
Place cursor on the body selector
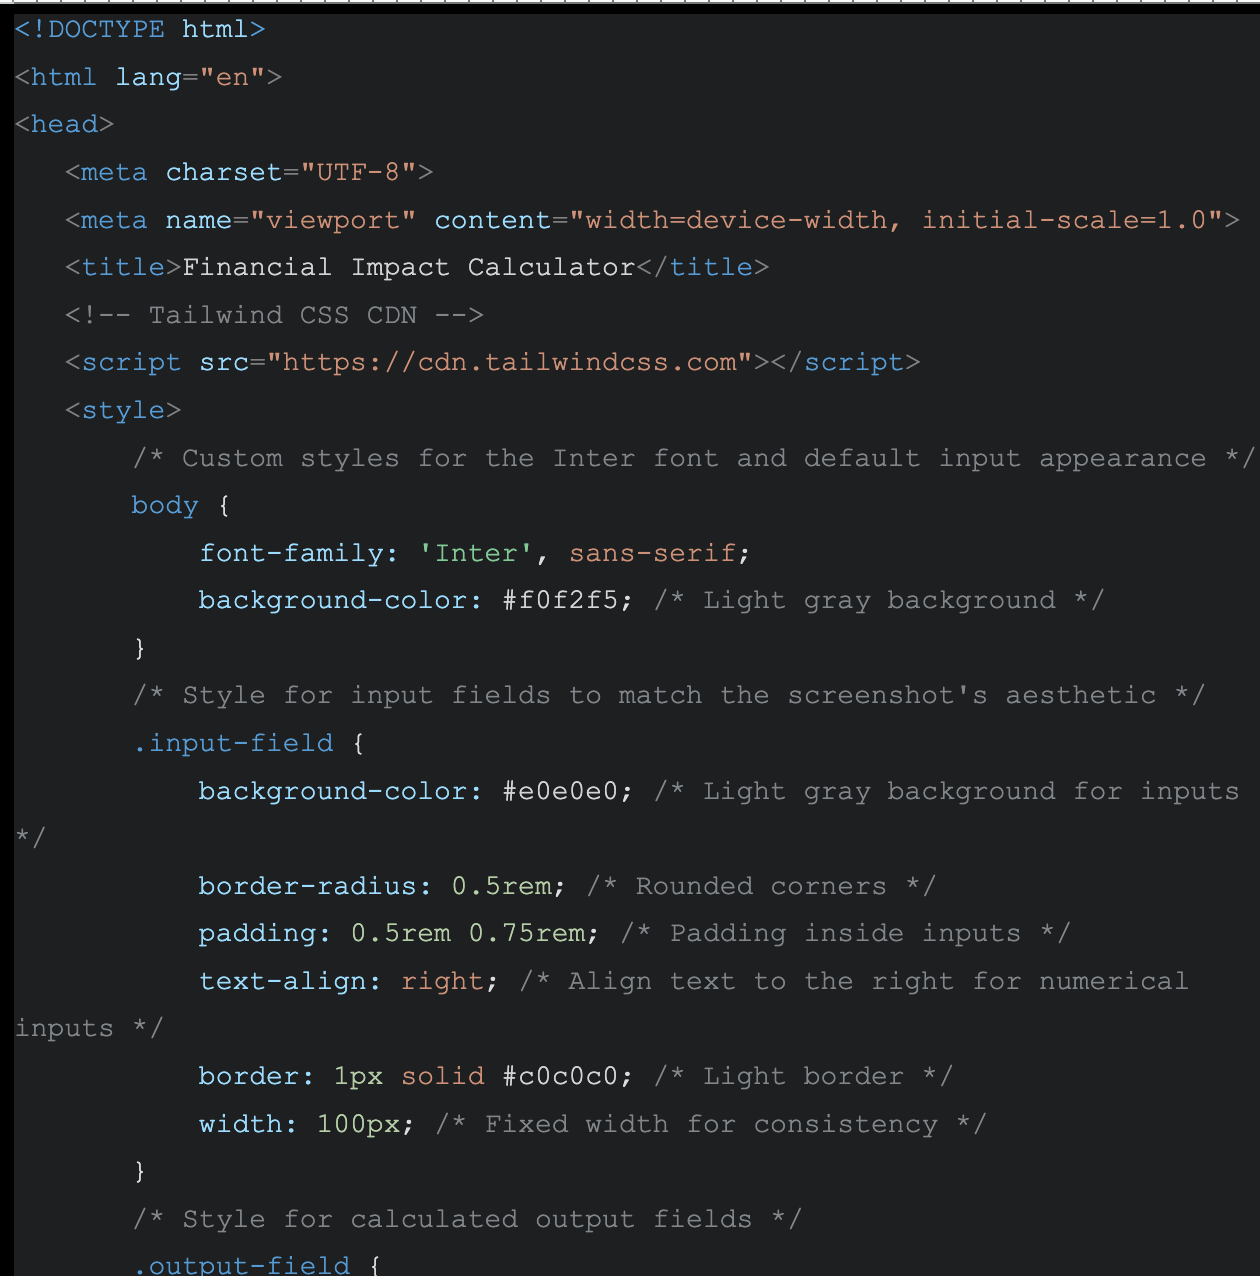[164, 506]
